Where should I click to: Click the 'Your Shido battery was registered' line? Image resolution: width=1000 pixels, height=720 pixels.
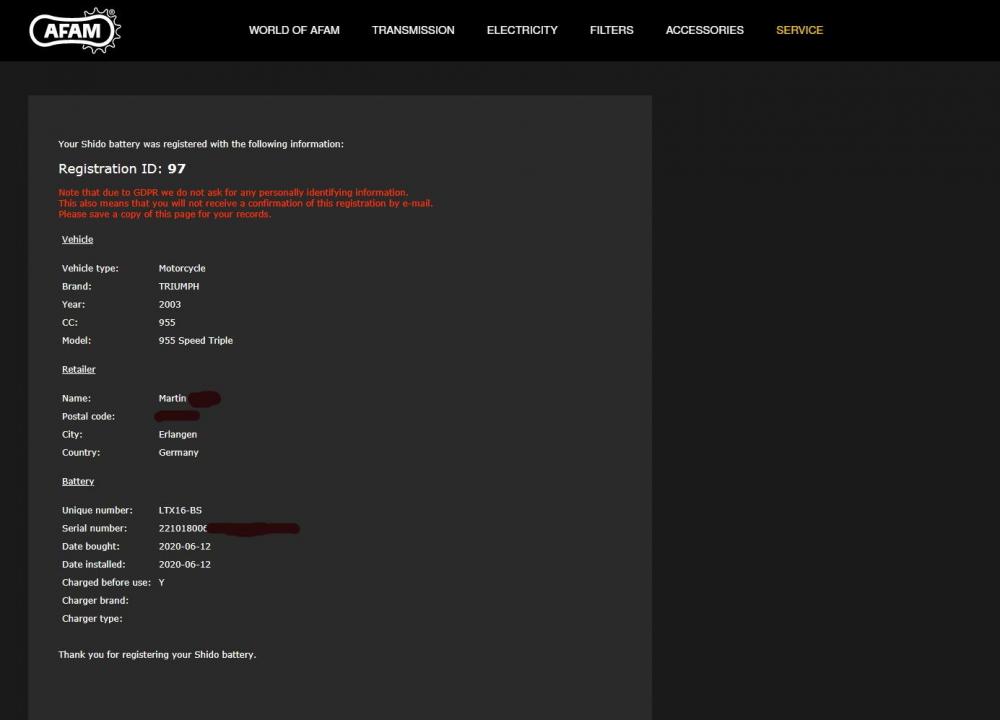(x=201, y=144)
